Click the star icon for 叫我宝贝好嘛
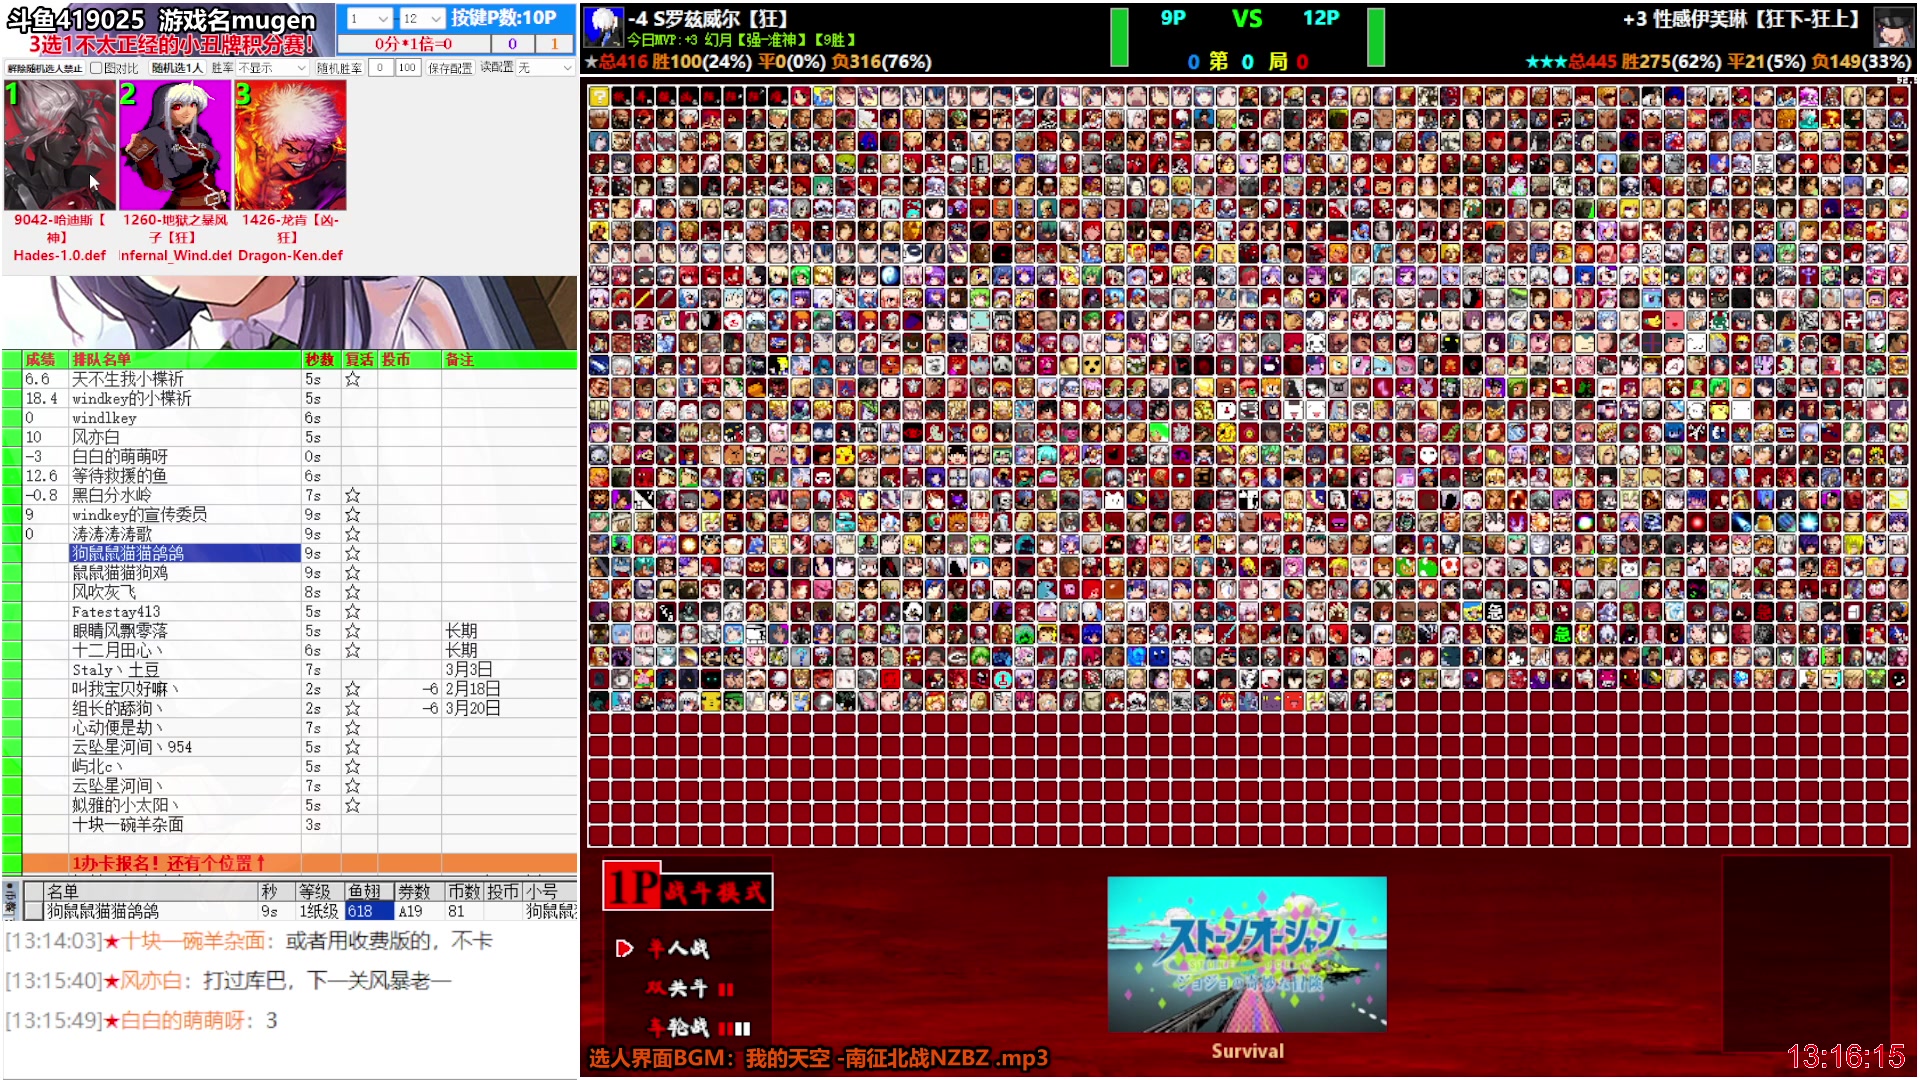 pos(352,689)
